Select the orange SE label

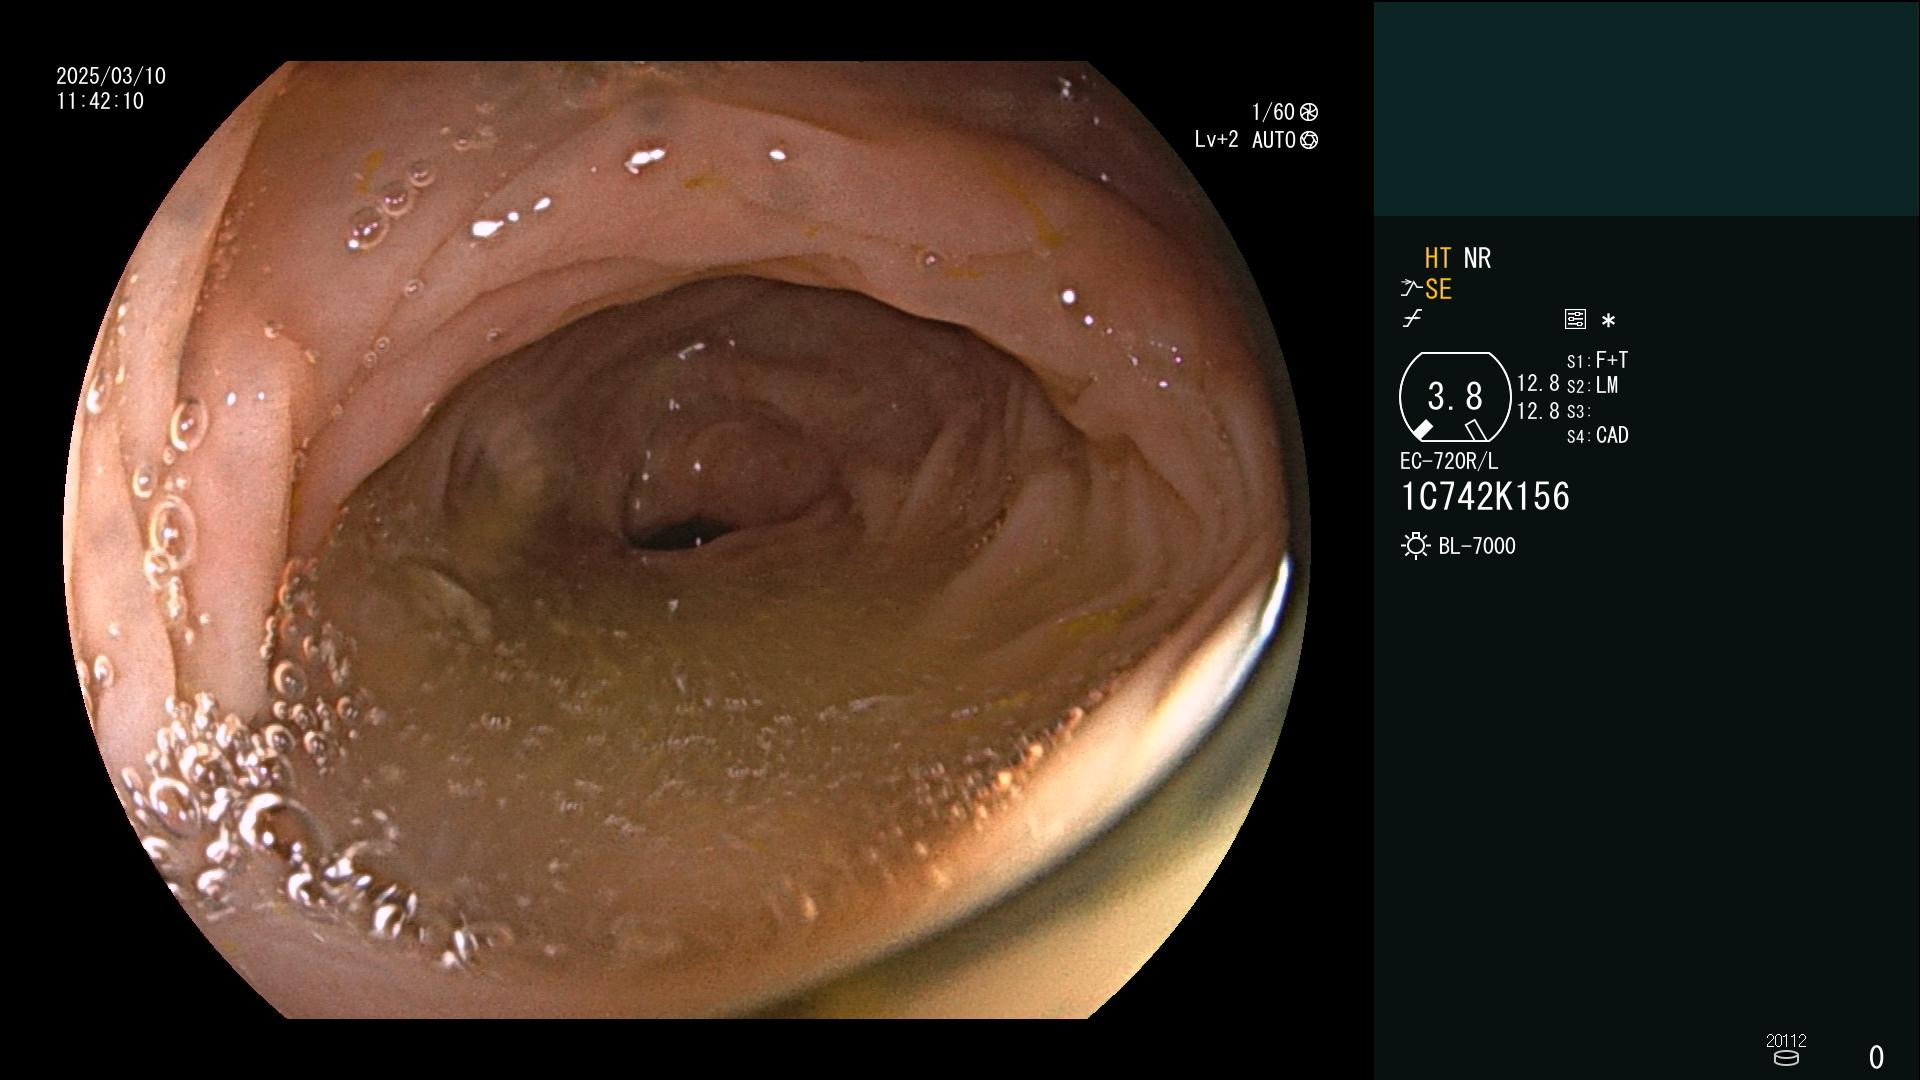pyautogui.click(x=1438, y=290)
